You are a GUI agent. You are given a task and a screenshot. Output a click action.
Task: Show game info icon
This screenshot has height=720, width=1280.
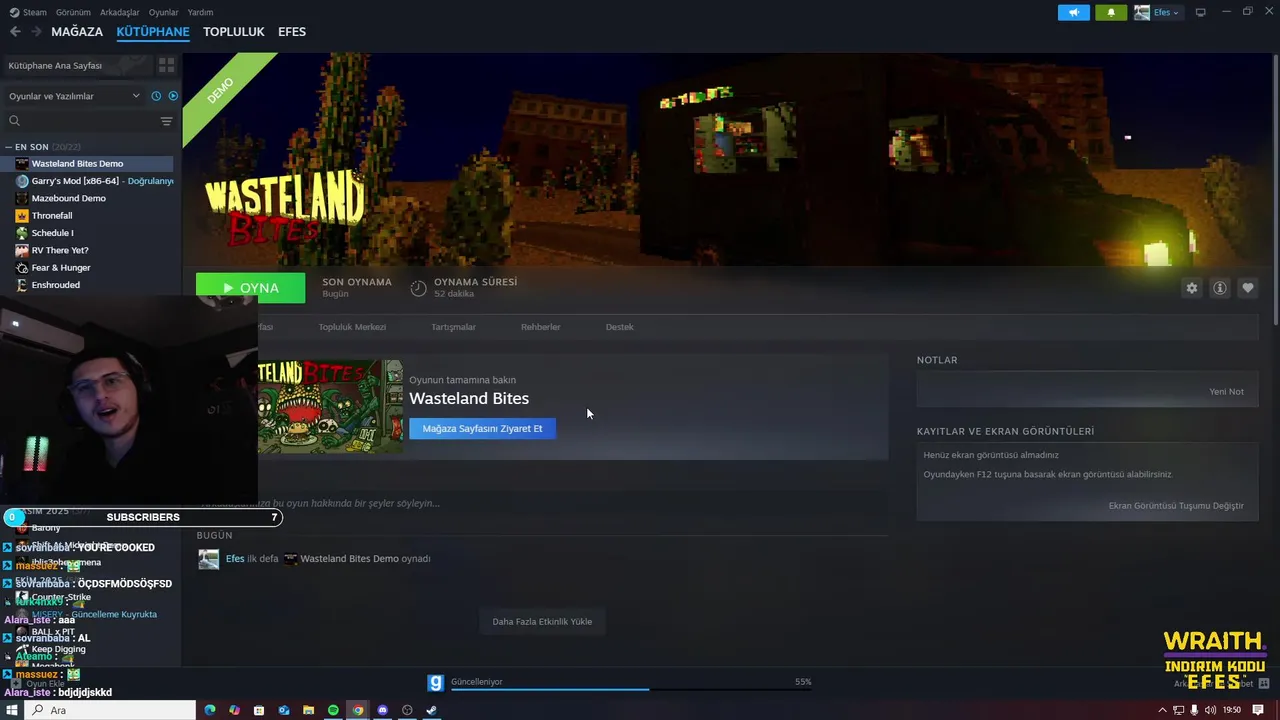(1220, 288)
